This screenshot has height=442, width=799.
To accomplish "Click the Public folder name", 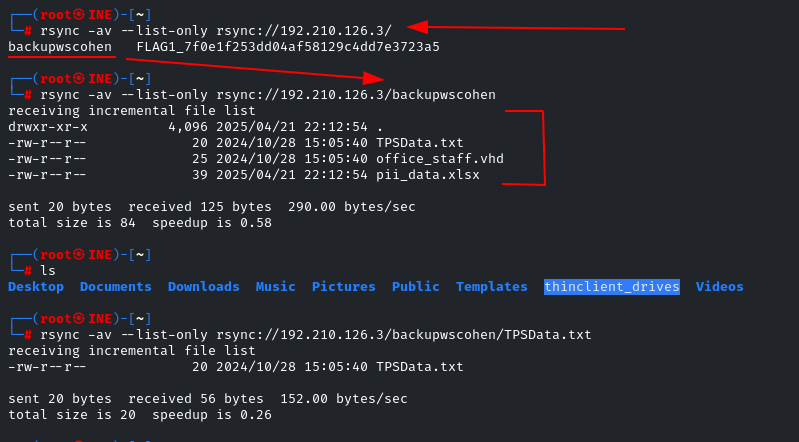I will (x=416, y=287).
